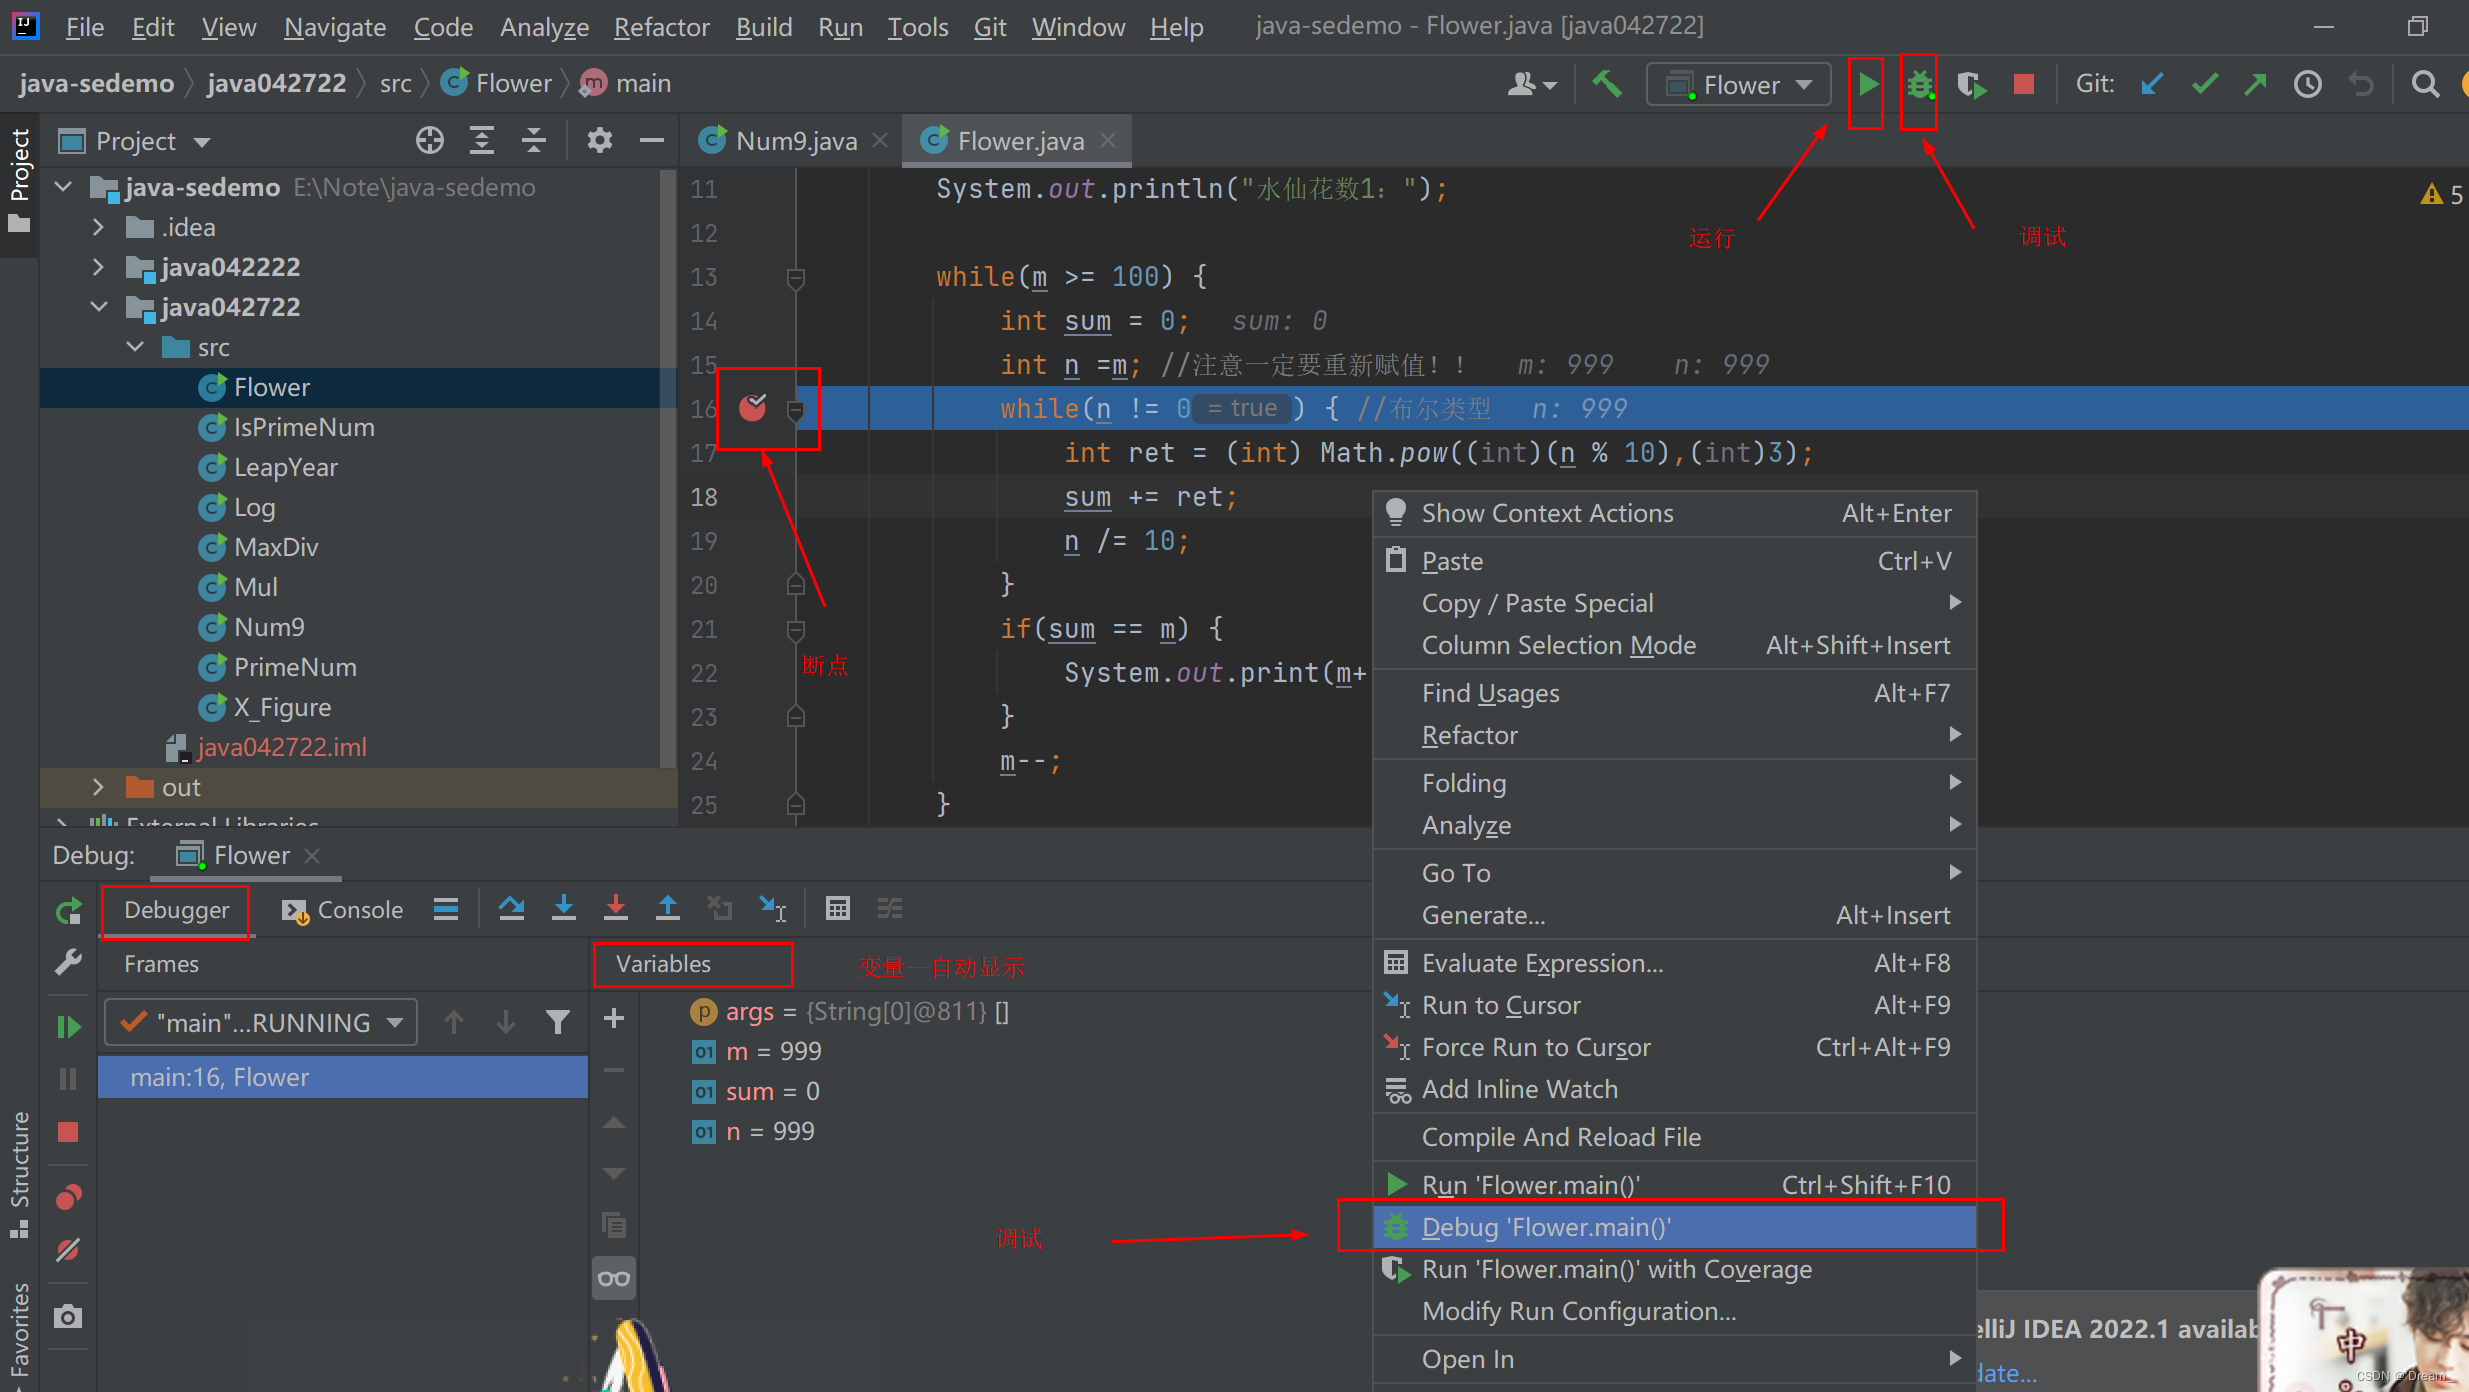This screenshot has height=1392, width=2469.
Task: Toggle the glasses watches icon in Variables
Action: click(614, 1279)
